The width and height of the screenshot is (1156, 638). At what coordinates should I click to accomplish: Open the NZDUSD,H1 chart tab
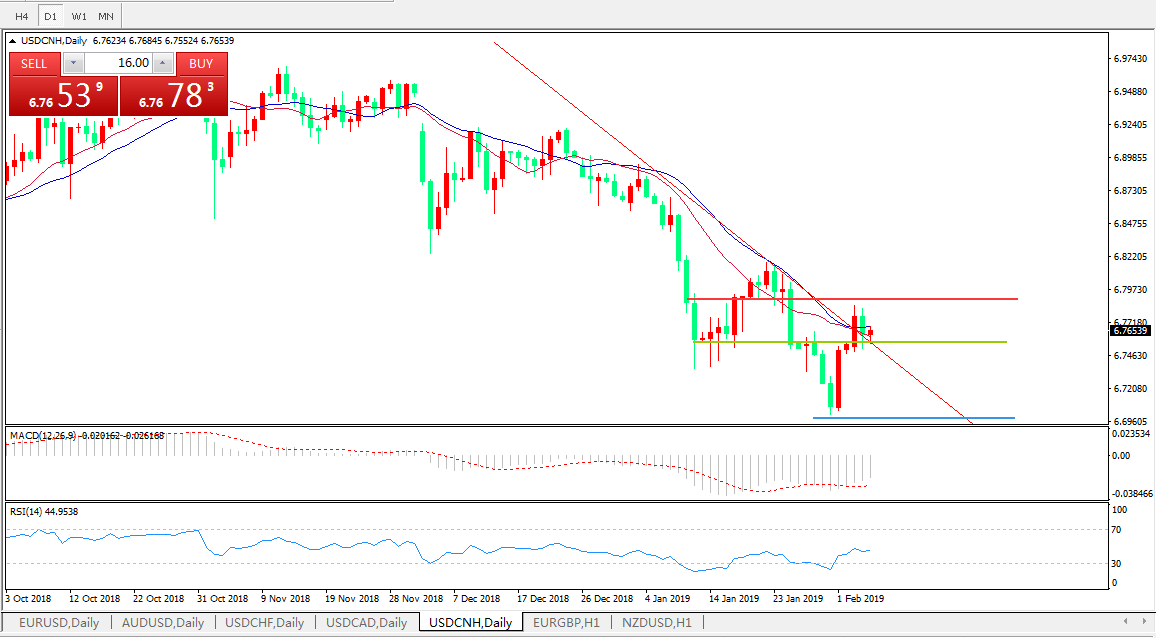656,623
